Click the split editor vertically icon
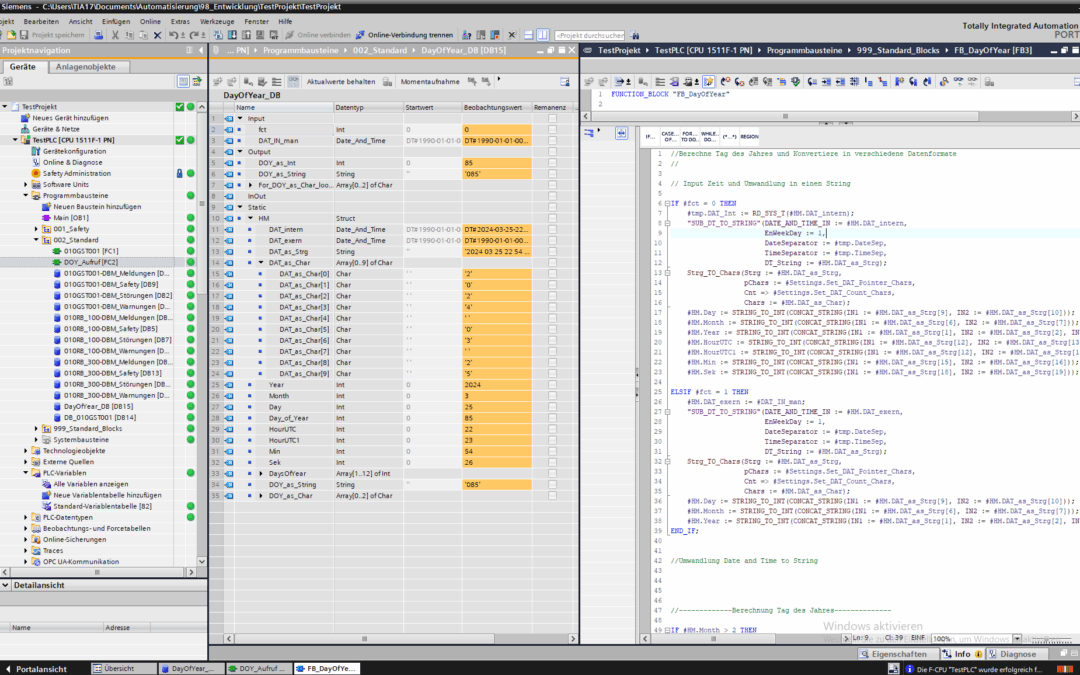 [x=542, y=34]
